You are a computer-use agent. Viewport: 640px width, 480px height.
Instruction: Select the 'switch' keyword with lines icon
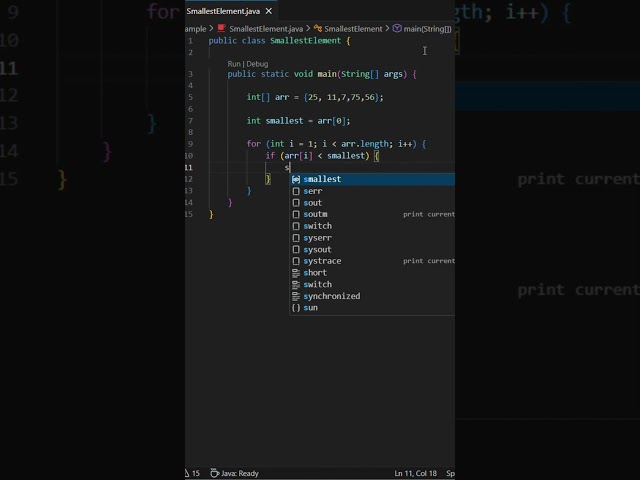(372, 284)
